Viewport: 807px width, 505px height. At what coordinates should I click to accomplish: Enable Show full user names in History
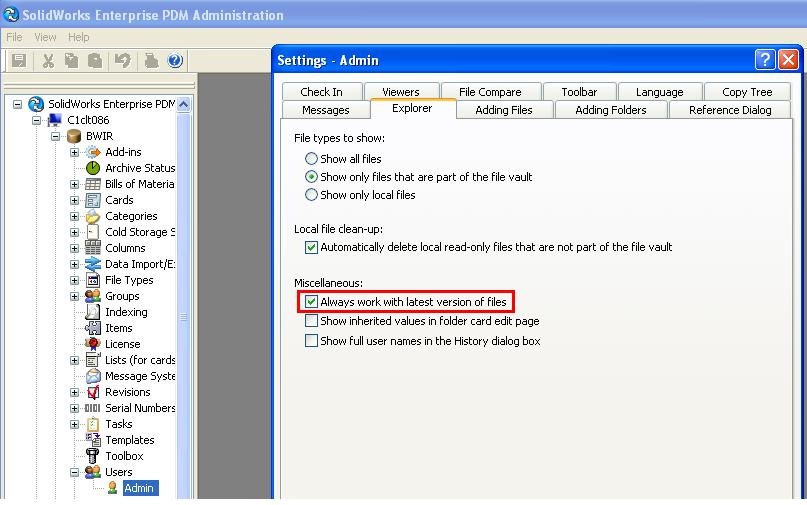click(x=311, y=341)
